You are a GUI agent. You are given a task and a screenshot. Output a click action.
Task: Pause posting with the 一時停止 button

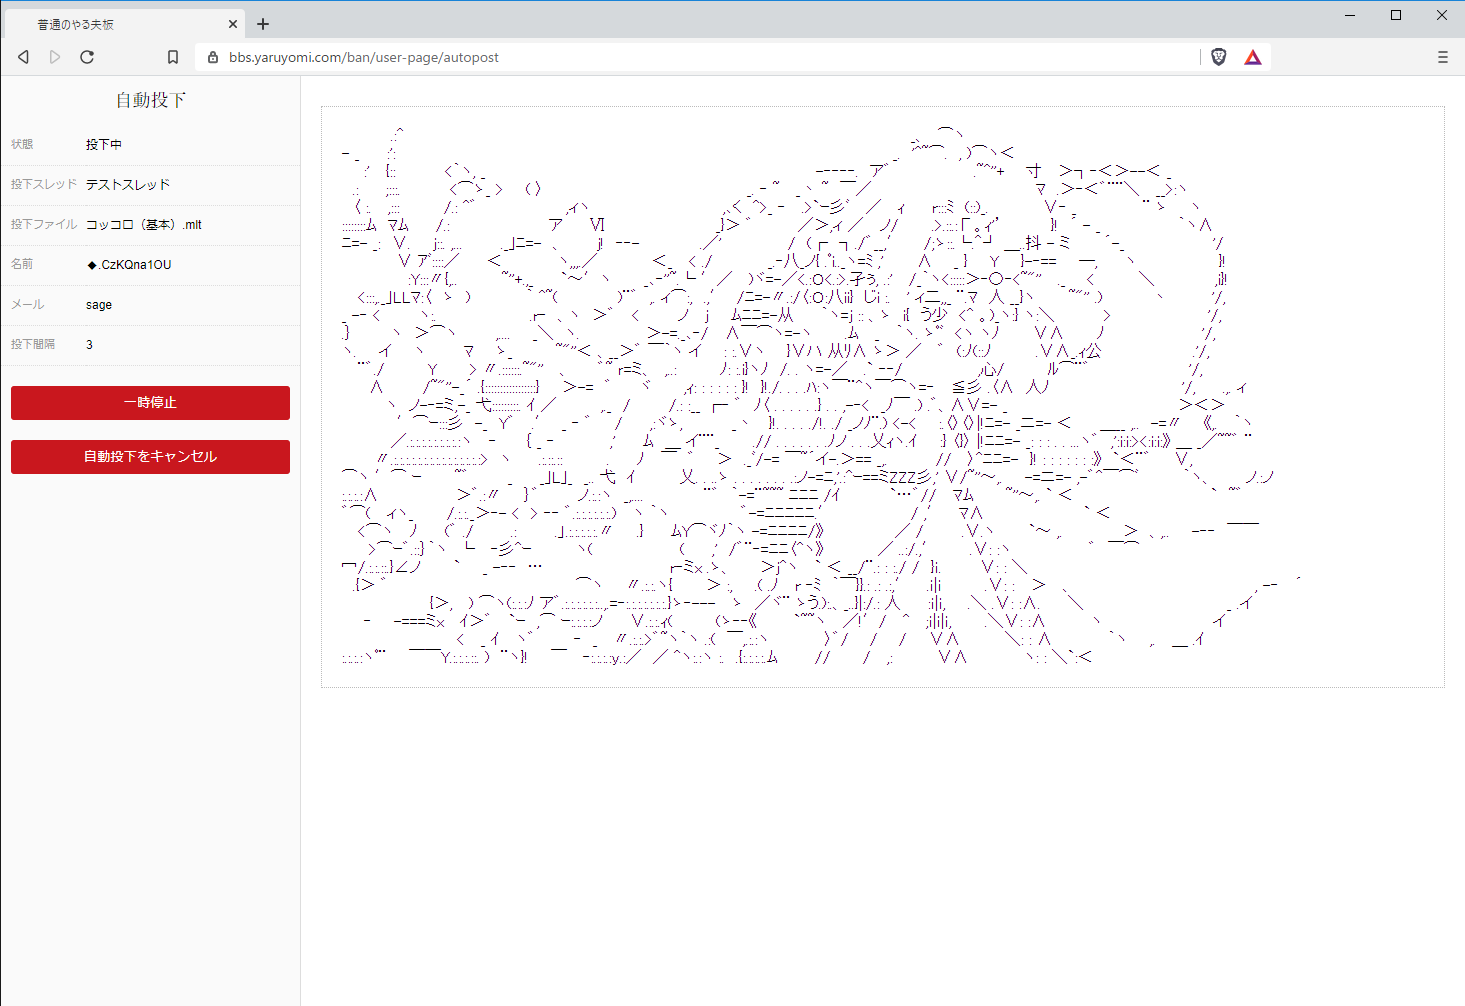[x=150, y=403]
